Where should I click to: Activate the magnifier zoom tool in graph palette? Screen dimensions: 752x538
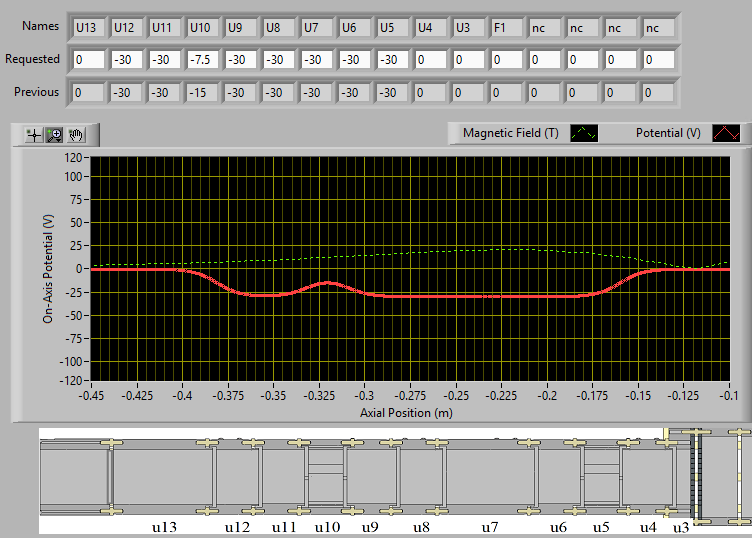[55, 135]
